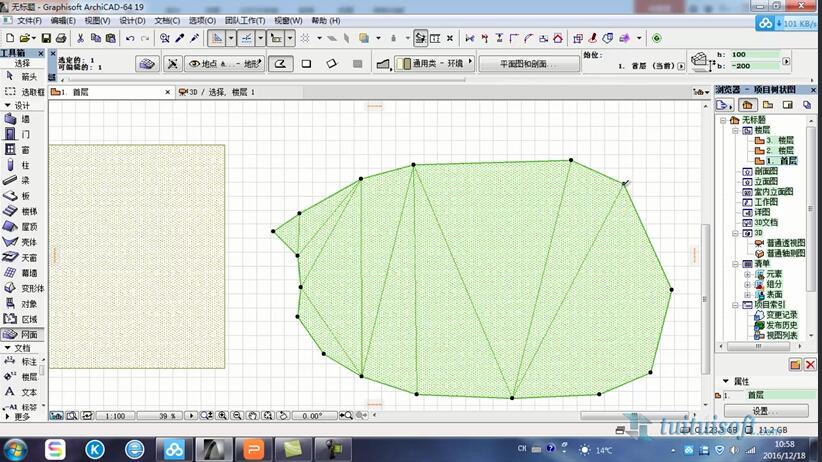Collapse the 设计 section in toolbox

coord(9,105)
